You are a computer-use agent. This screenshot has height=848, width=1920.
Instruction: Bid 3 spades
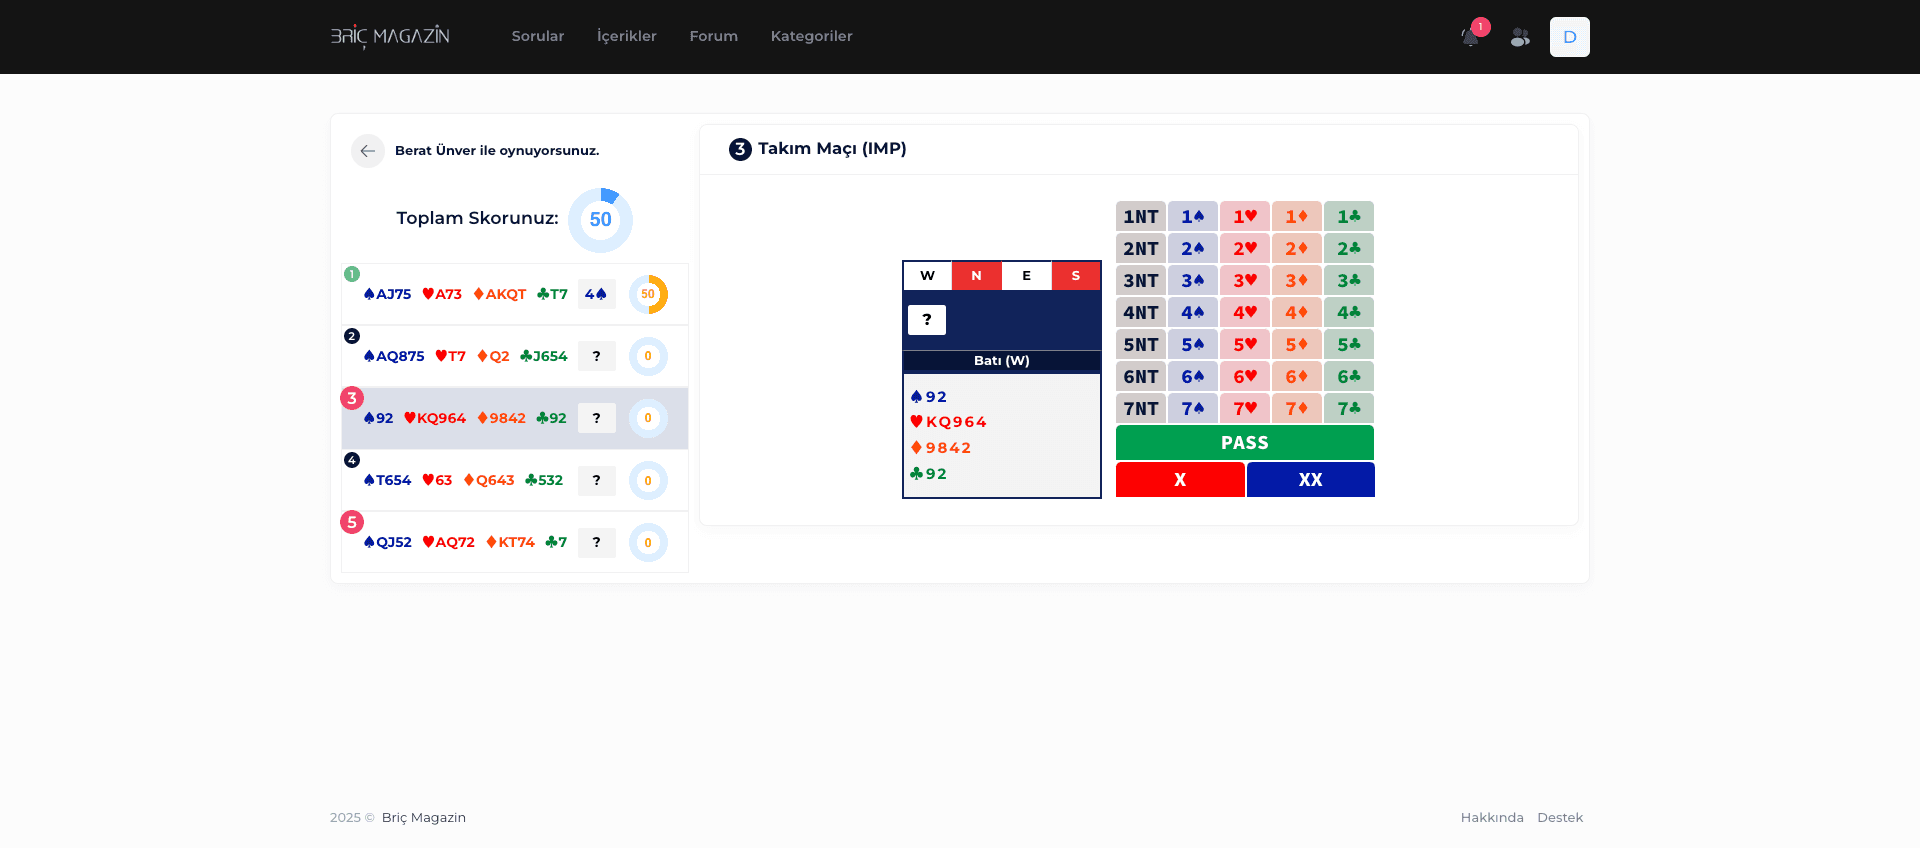pos(1193,280)
